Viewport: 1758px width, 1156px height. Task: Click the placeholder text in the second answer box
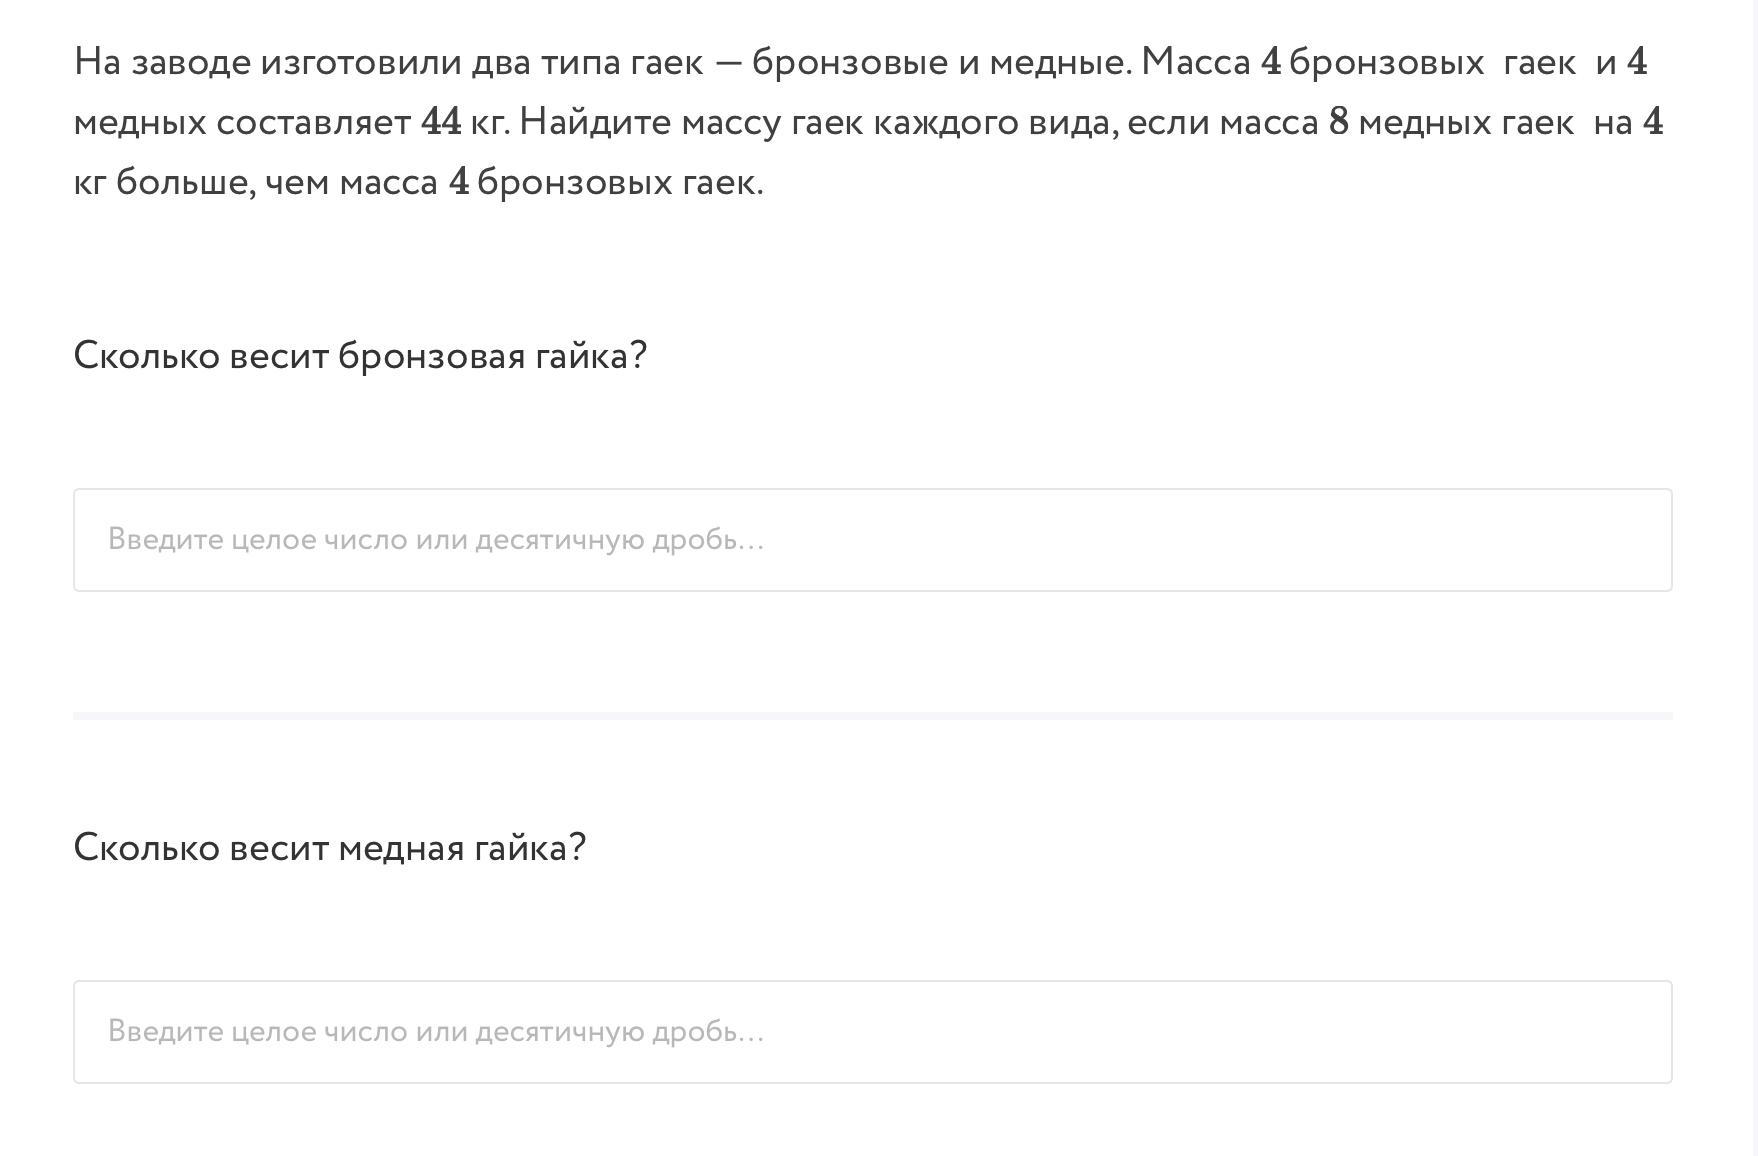[x=436, y=1032]
